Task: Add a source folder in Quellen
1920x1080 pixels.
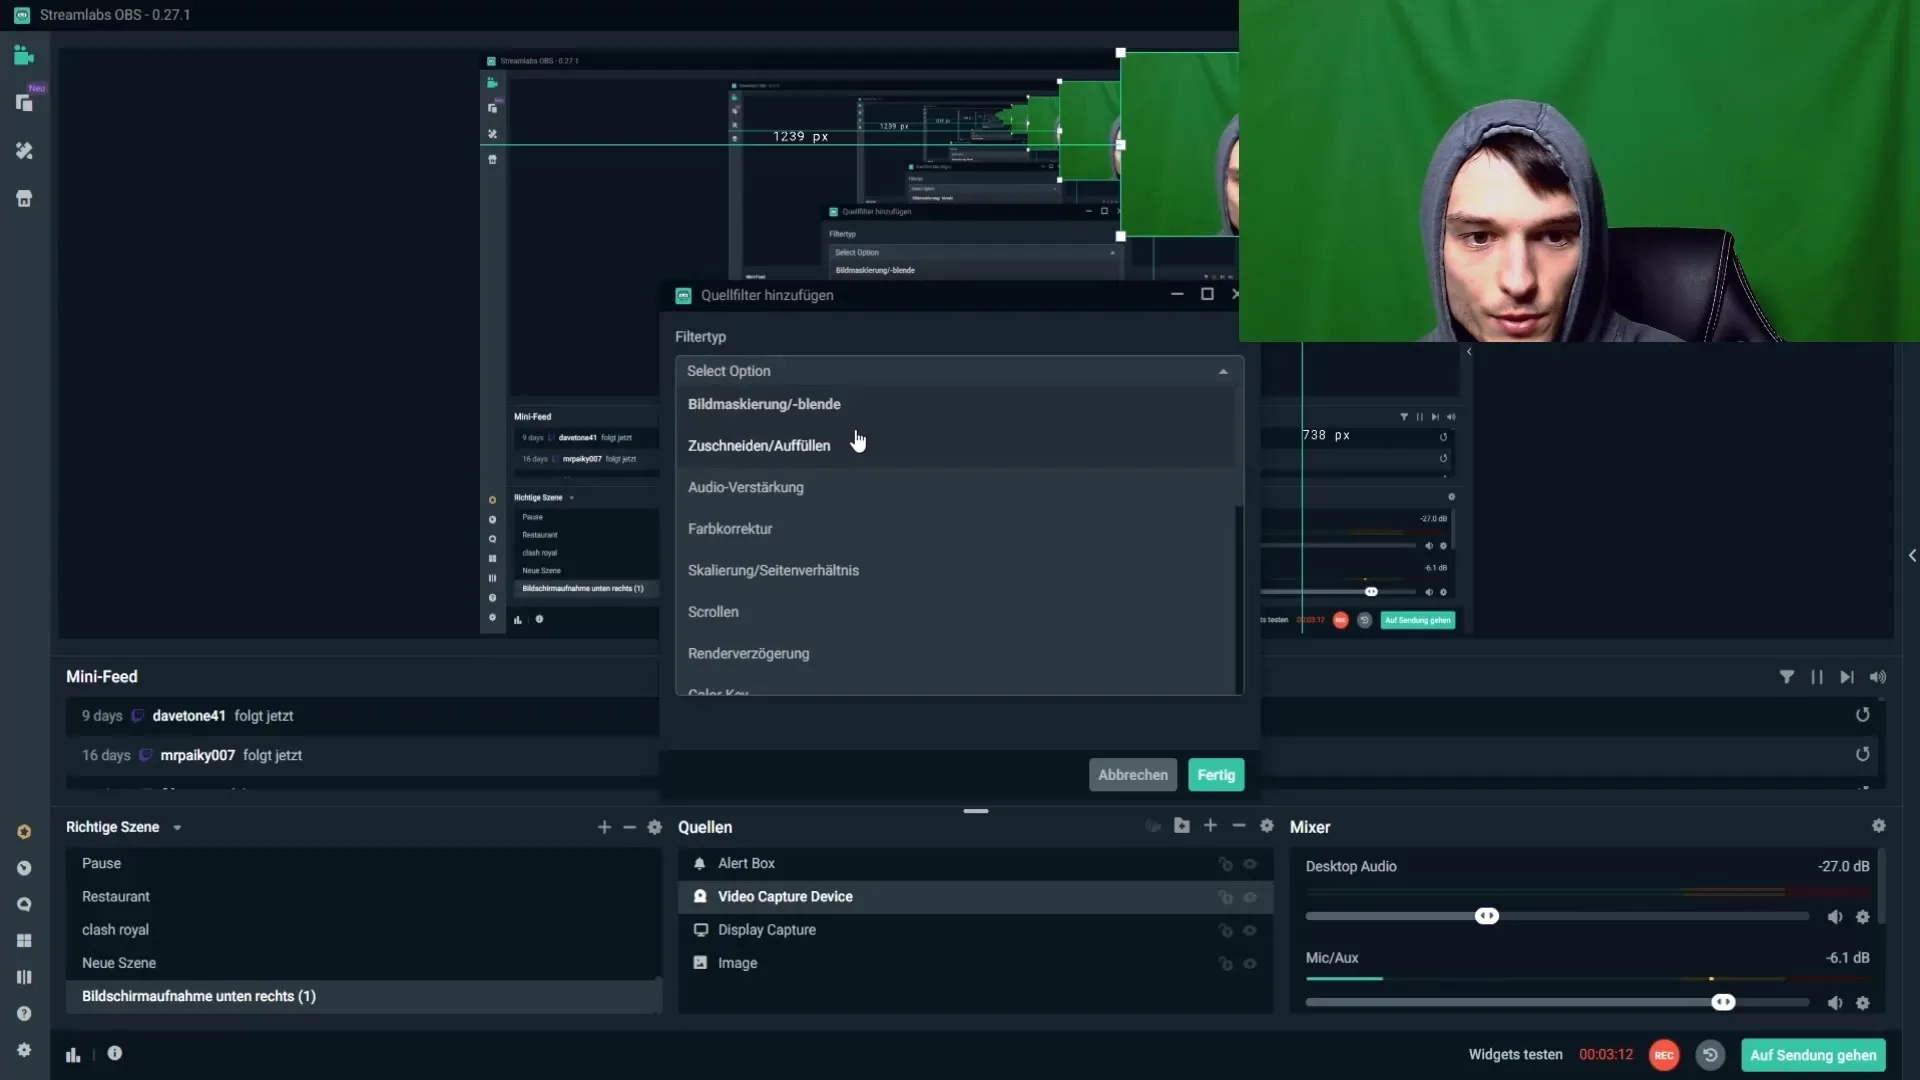Action: (1182, 825)
